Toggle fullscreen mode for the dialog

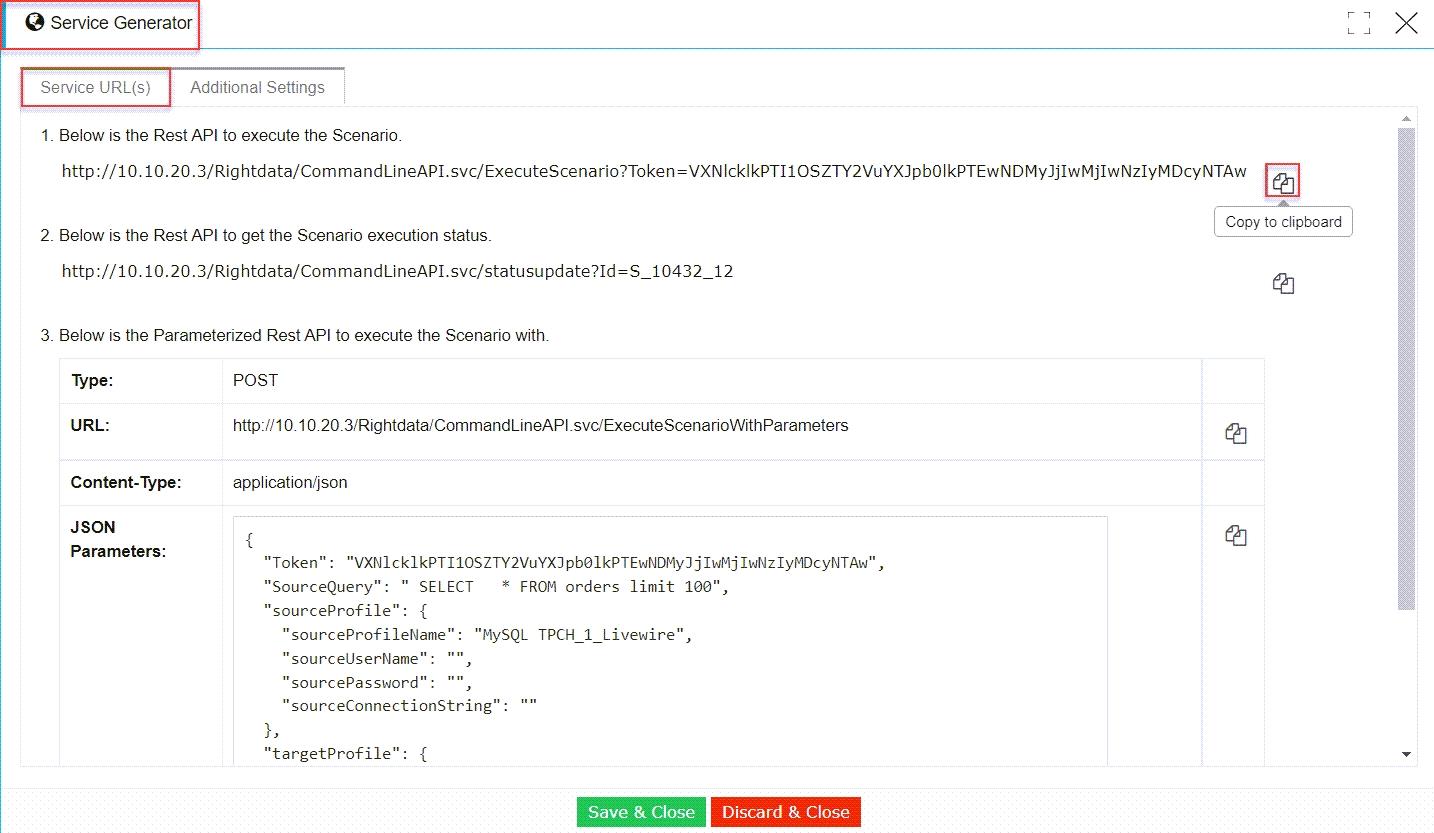(1358, 23)
